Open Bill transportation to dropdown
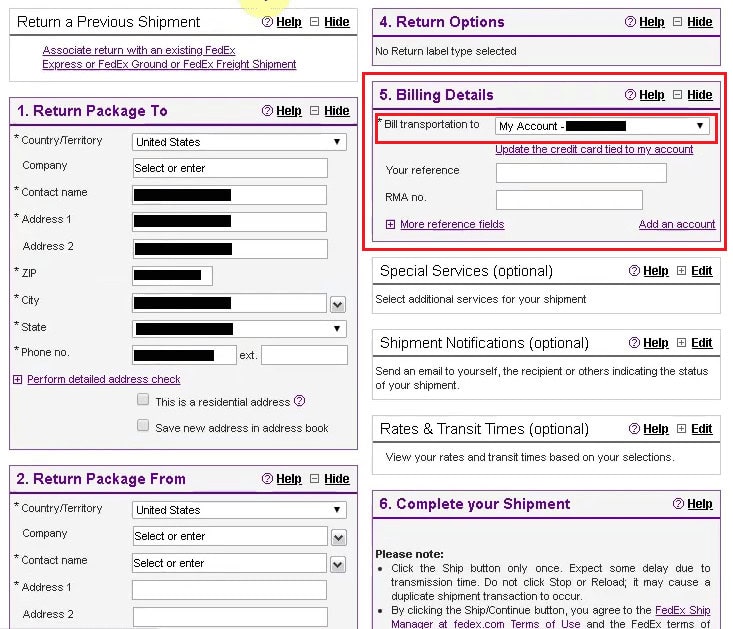Screen dimensions: 733x629 [602, 126]
